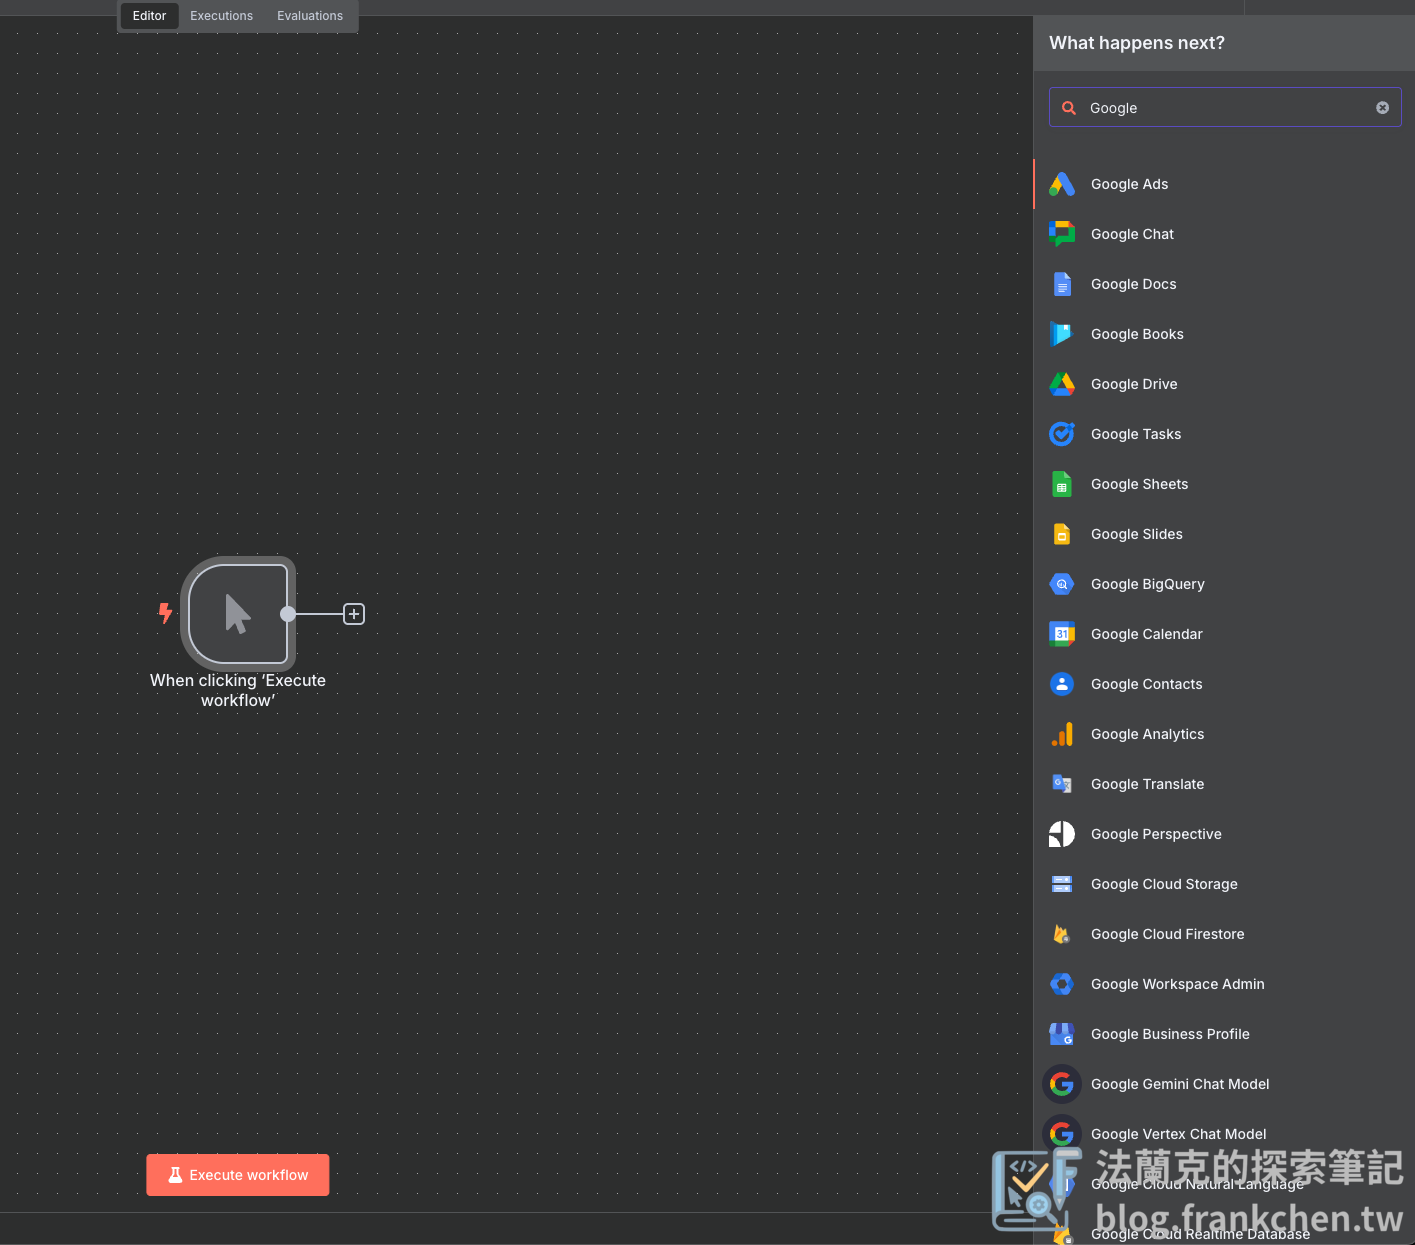Screen dimensions: 1415x1245
Task: Switch to the Editor tab
Action: 150,16
